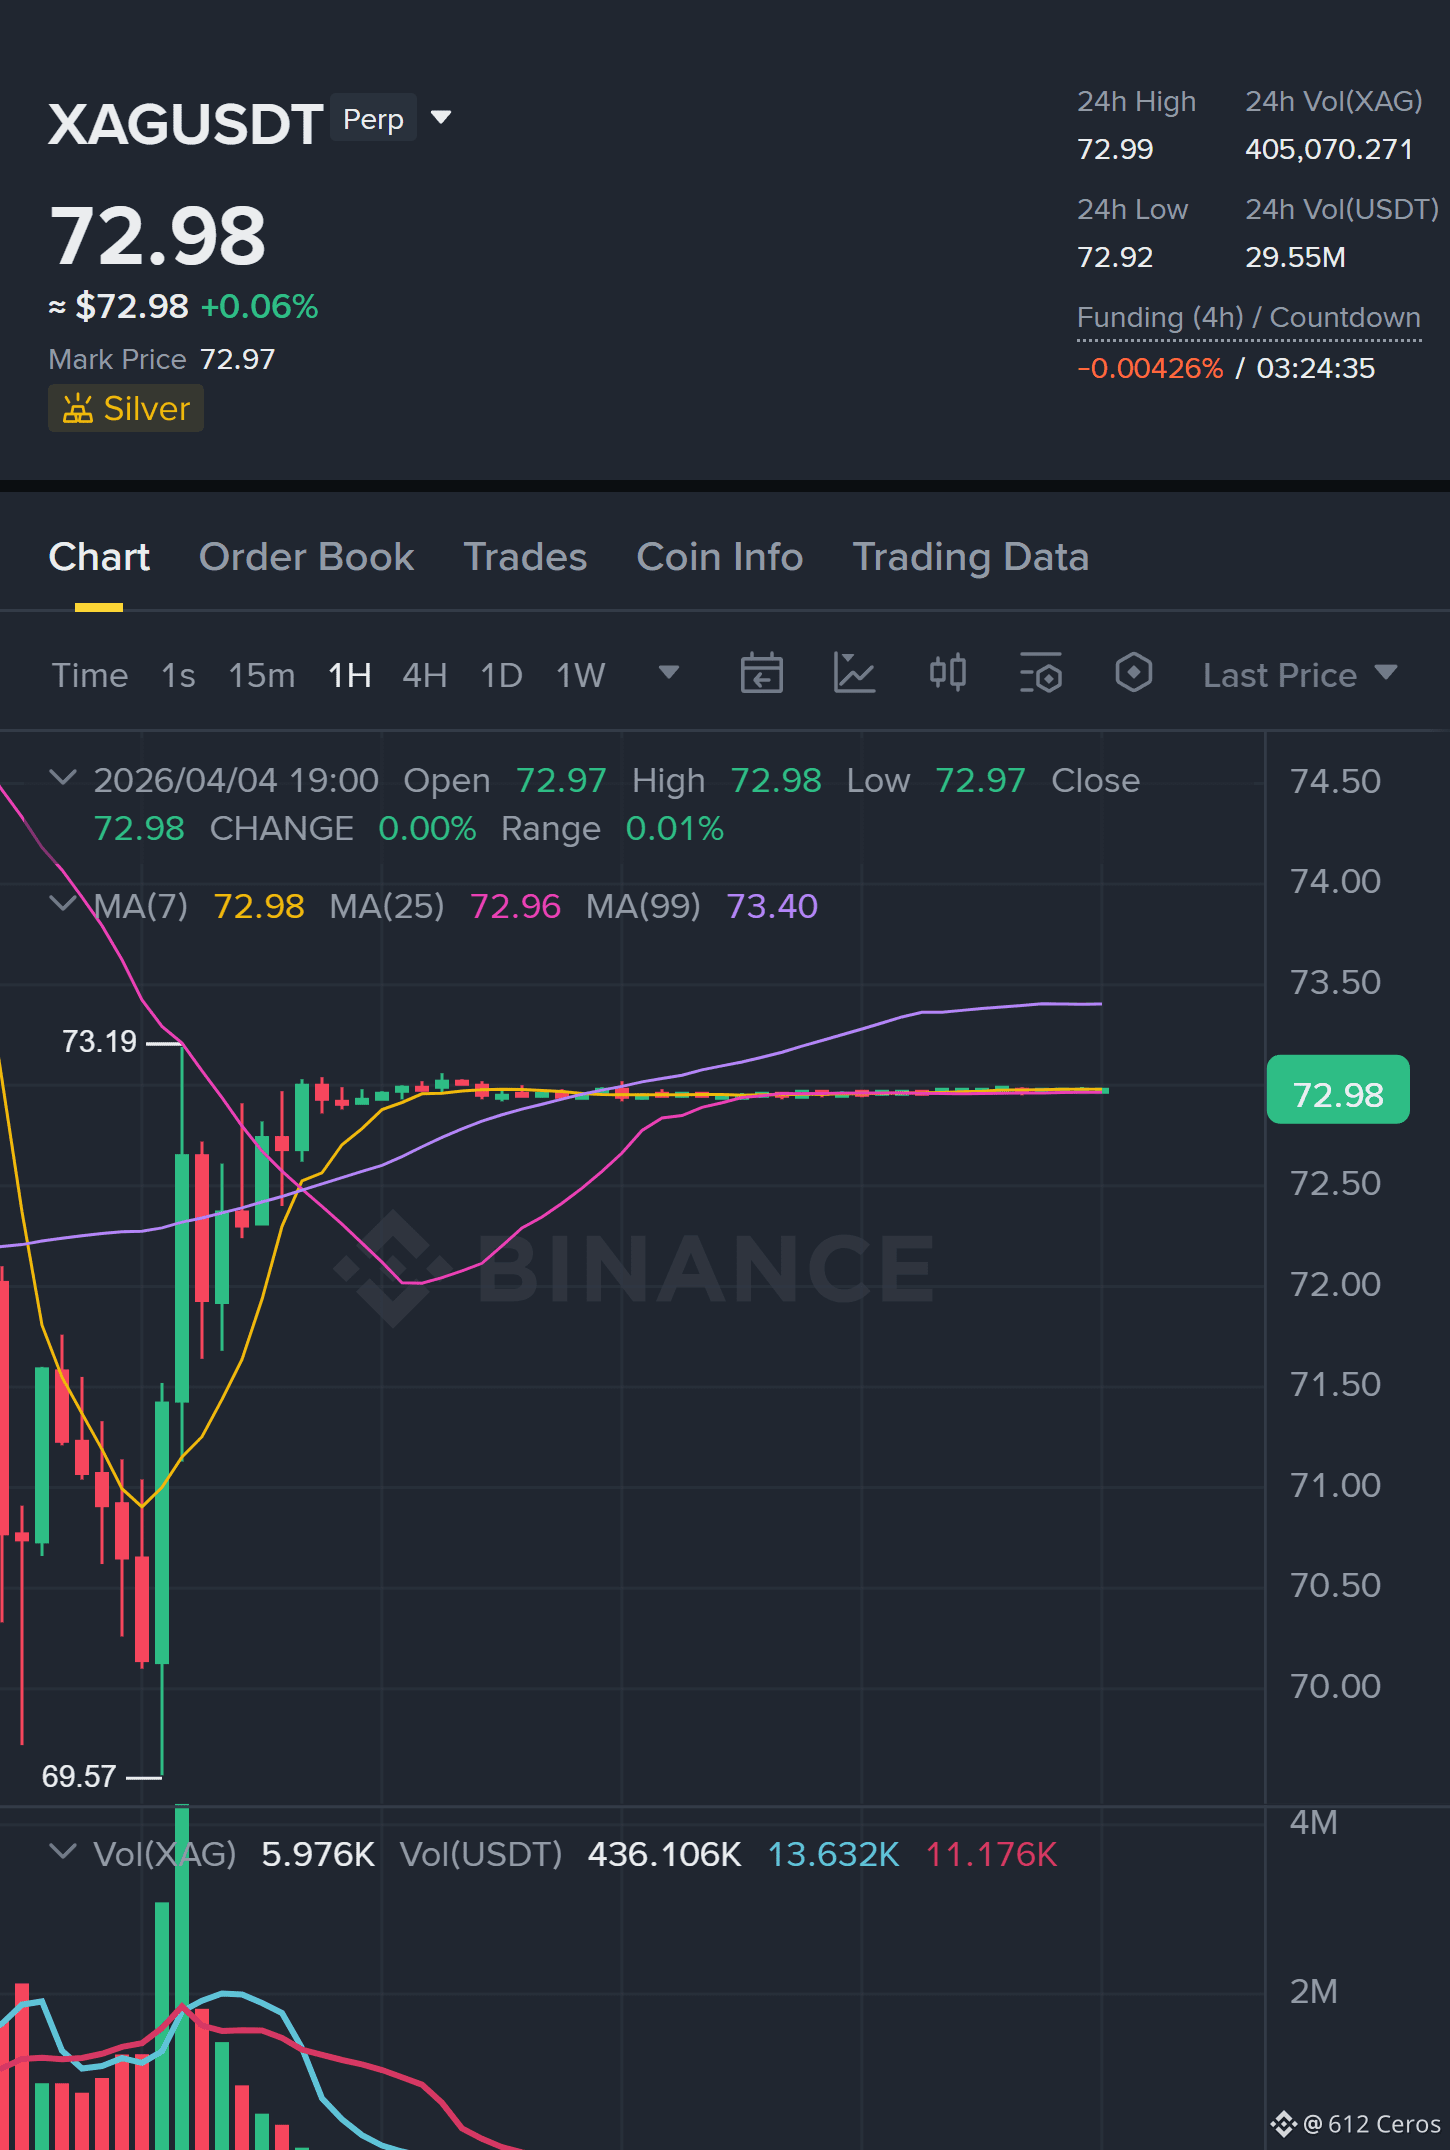This screenshot has height=2150, width=1450.
Task: Open chart display settings icon
Action: 1040,673
